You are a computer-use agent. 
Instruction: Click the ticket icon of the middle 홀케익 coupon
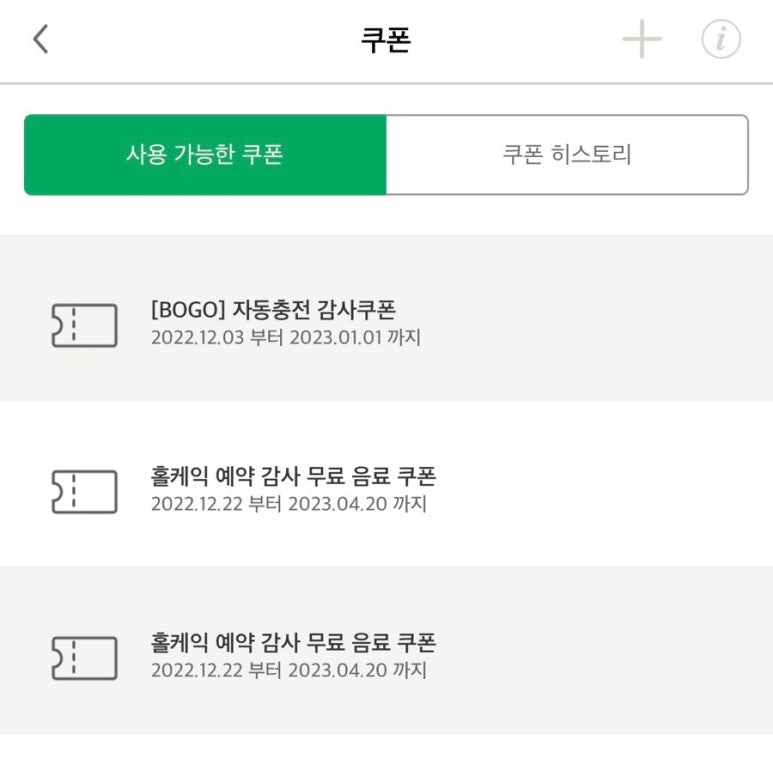tap(84, 492)
